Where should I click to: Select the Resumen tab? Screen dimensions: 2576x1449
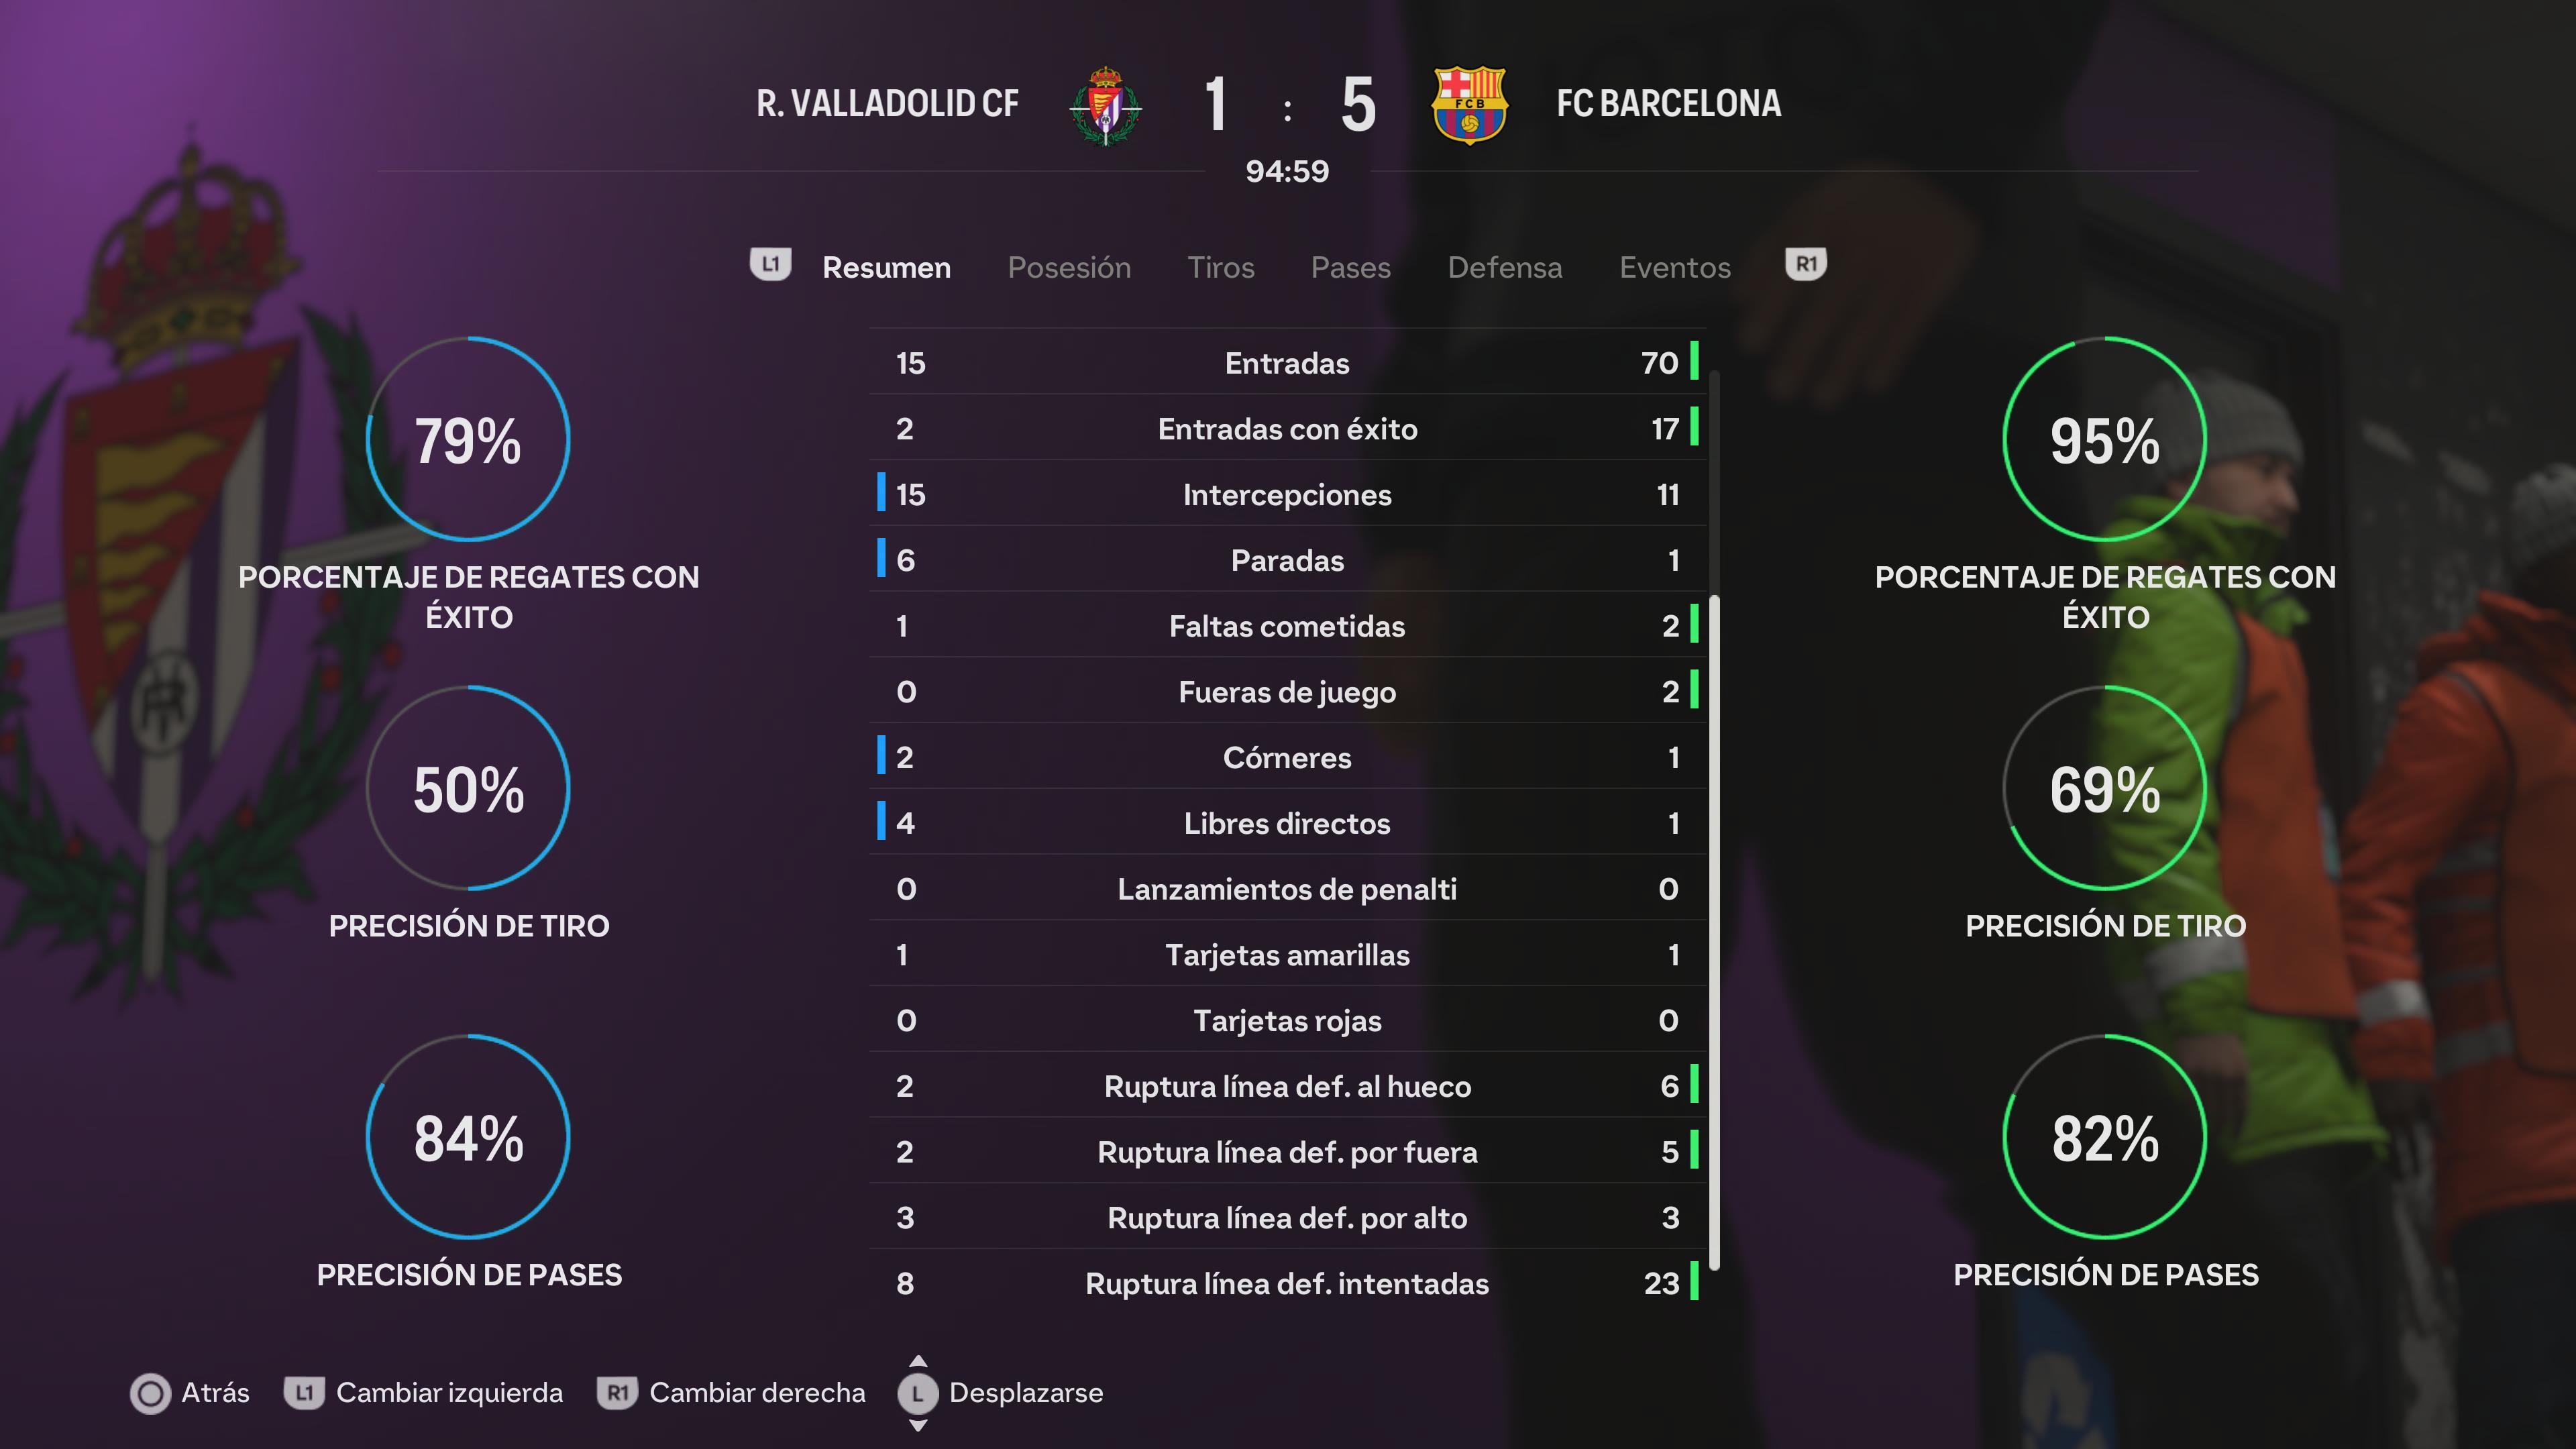point(886,267)
